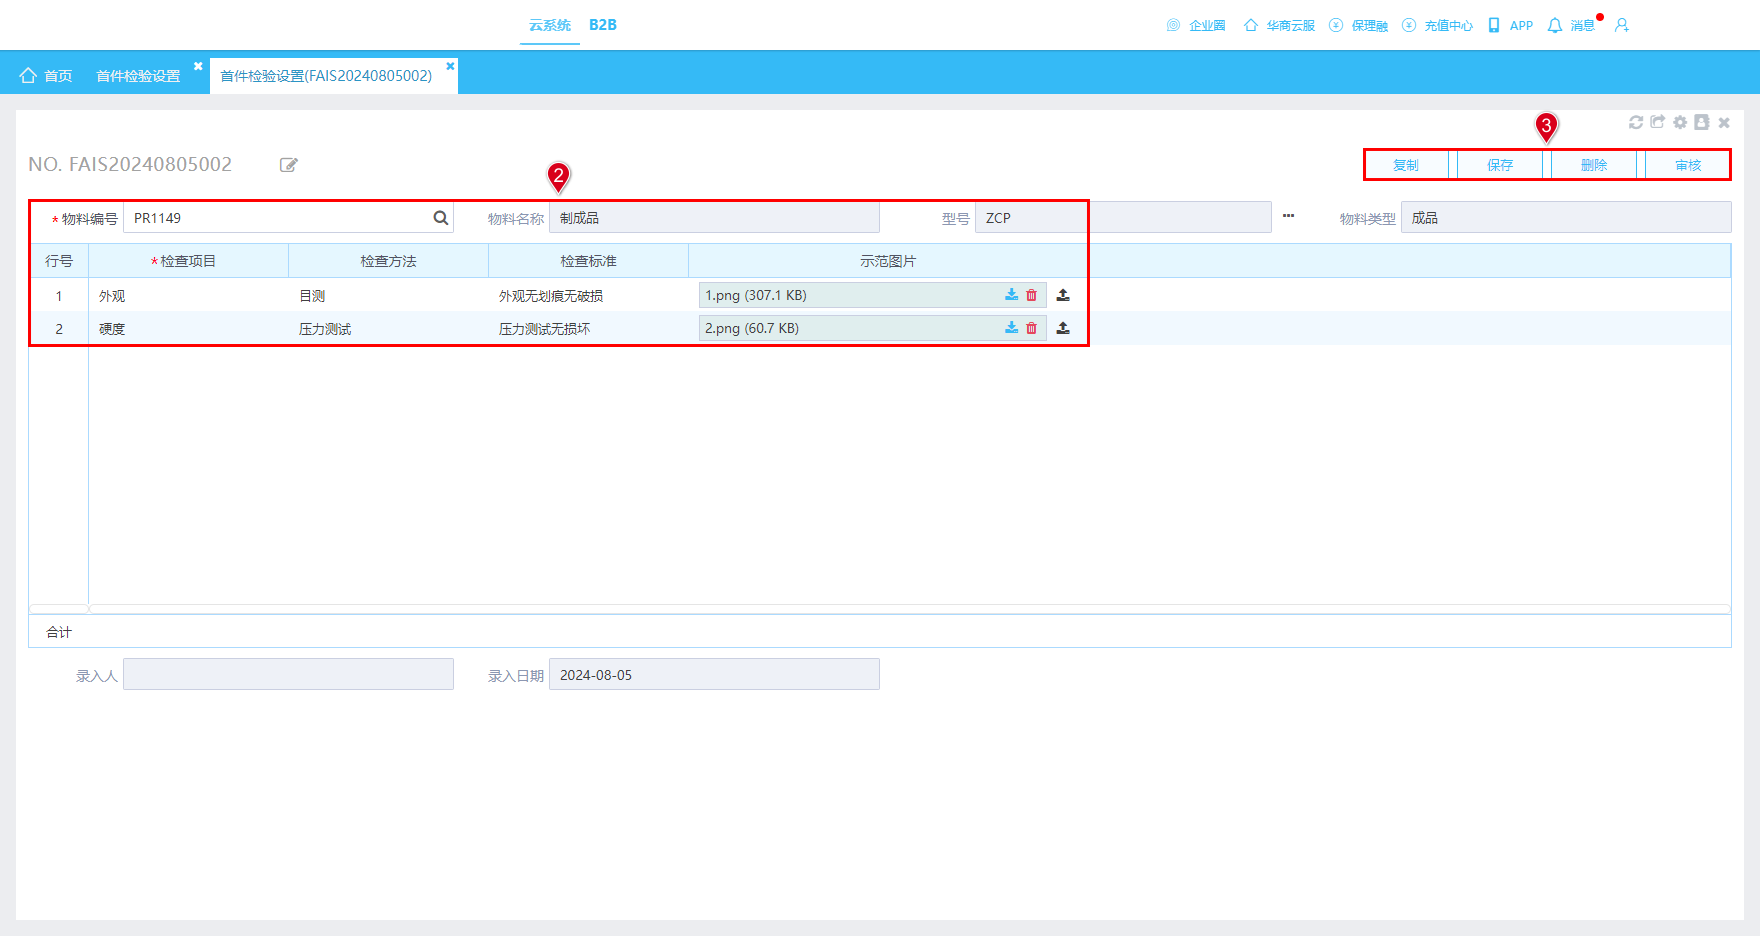The image size is (1760, 936).
Task: Switch to 首件检验设置 tab
Action: click(138, 76)
